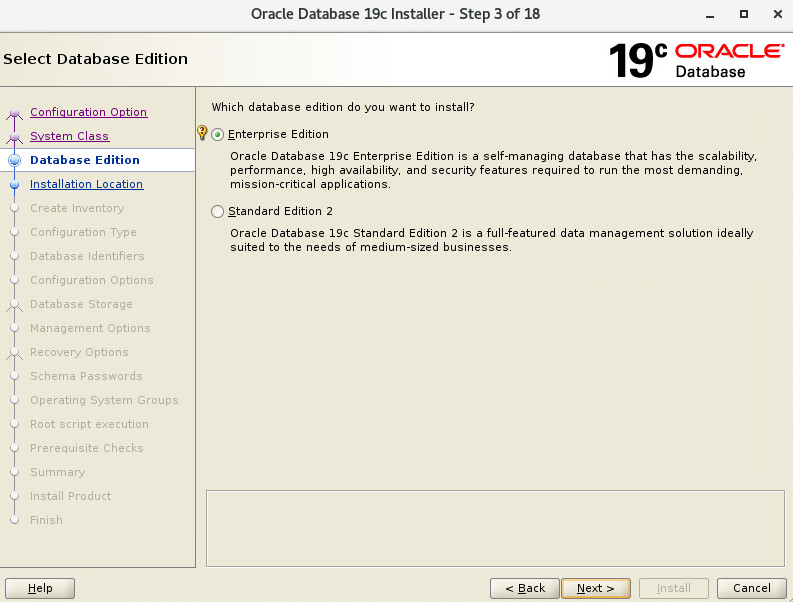Screen dimensions: 793x602
Task: Click the Install Product step label
Action: click(70, 496)
